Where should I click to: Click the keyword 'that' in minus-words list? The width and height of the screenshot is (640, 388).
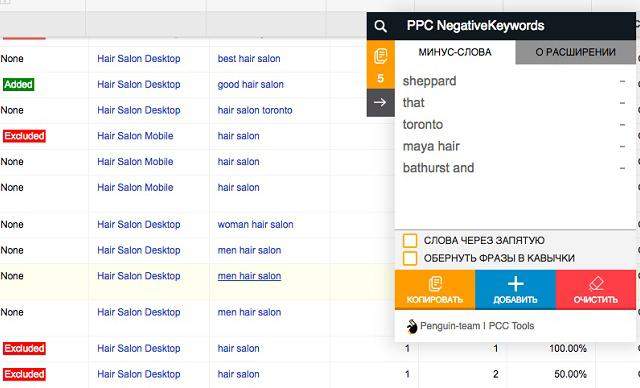point(413,103)
